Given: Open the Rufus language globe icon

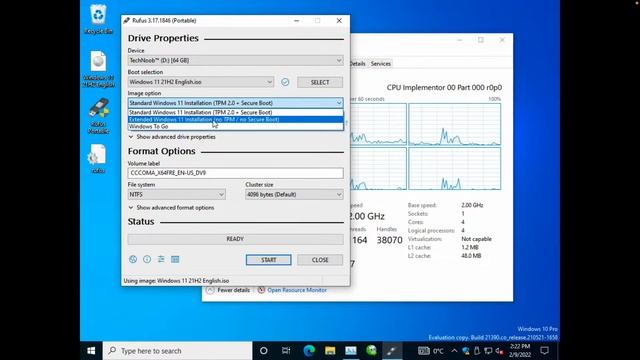Looking at the screenshot, I should click(x=133, y=259).
